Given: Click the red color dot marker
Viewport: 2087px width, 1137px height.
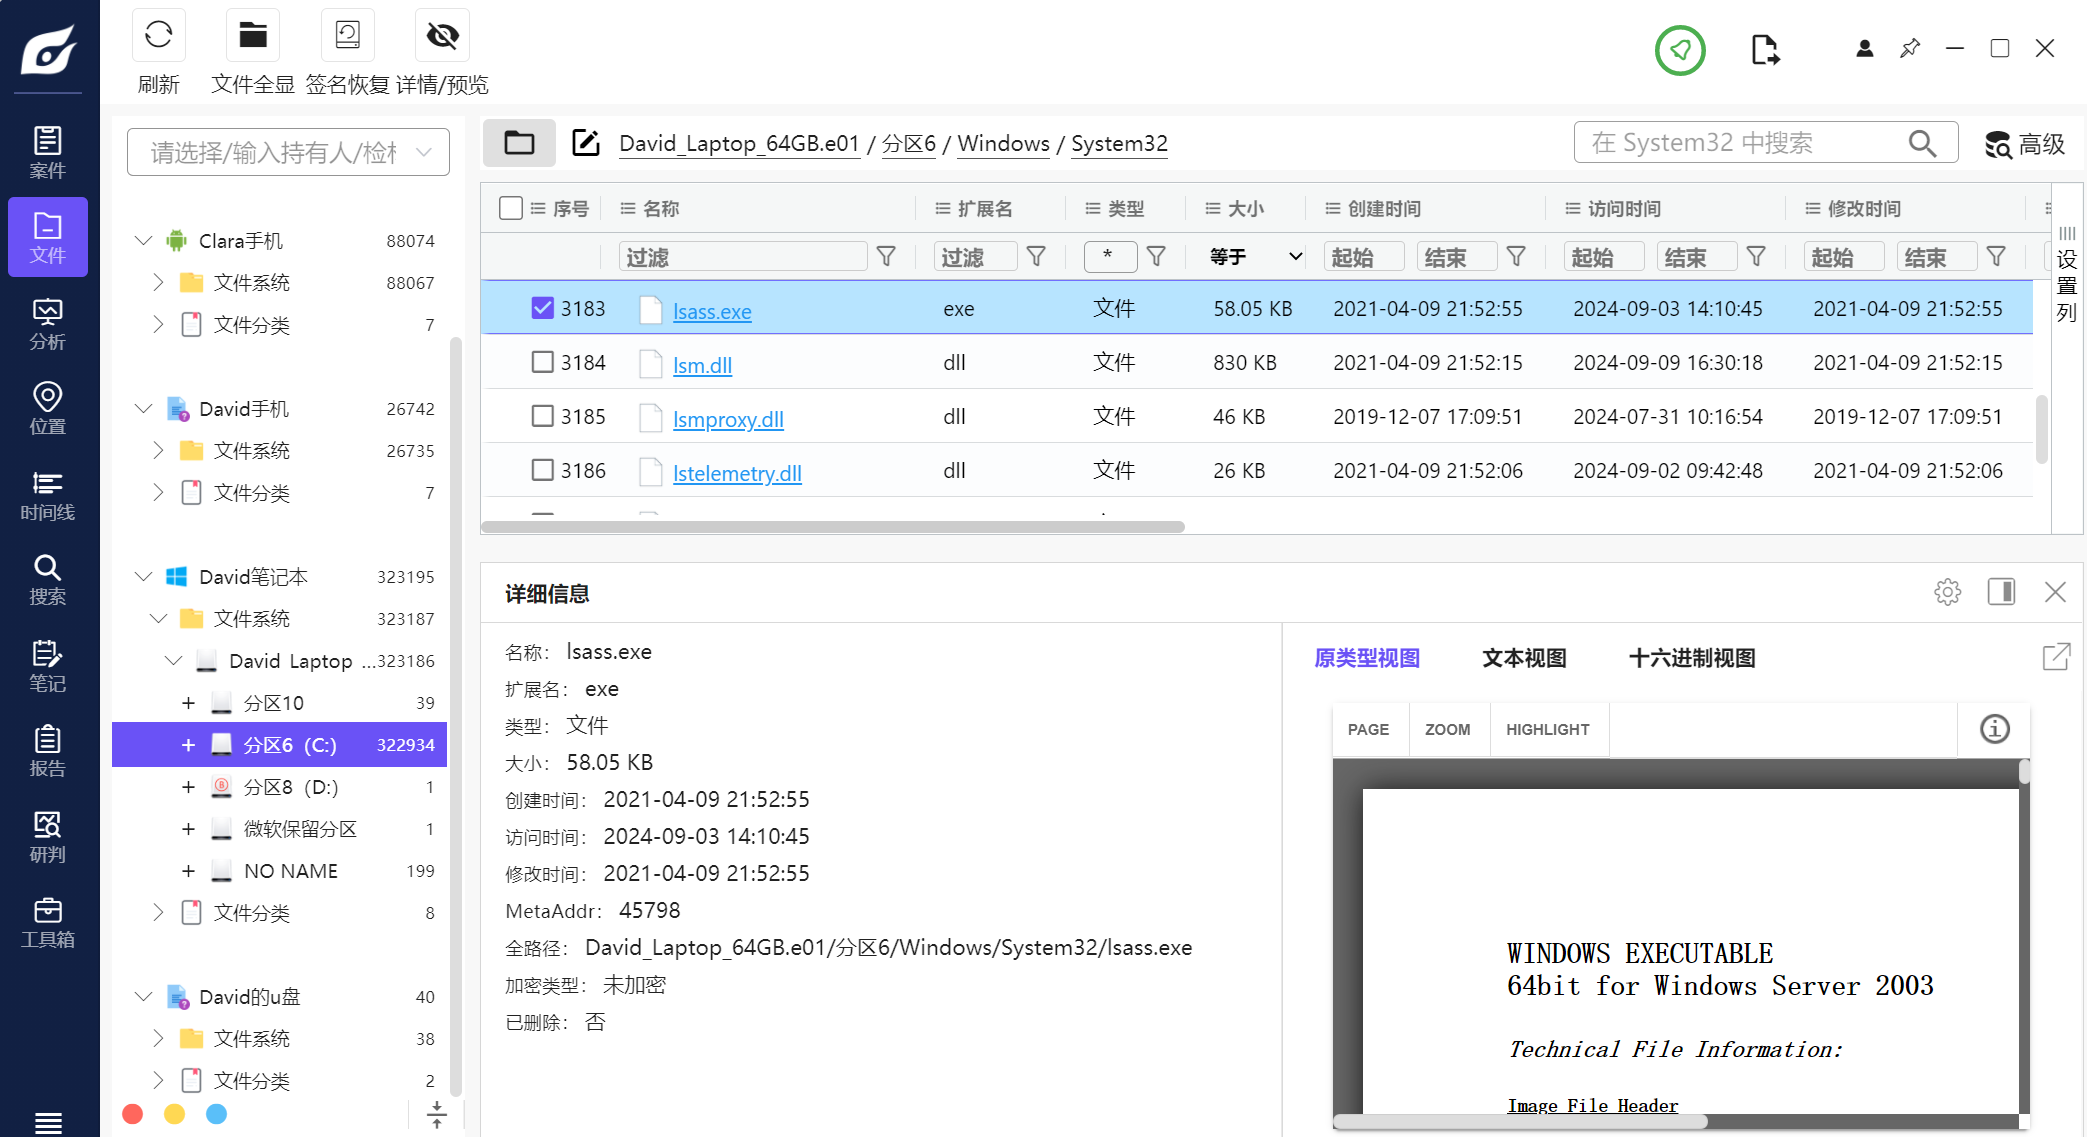Looking at the screenshot, I should pos(132,1114).
